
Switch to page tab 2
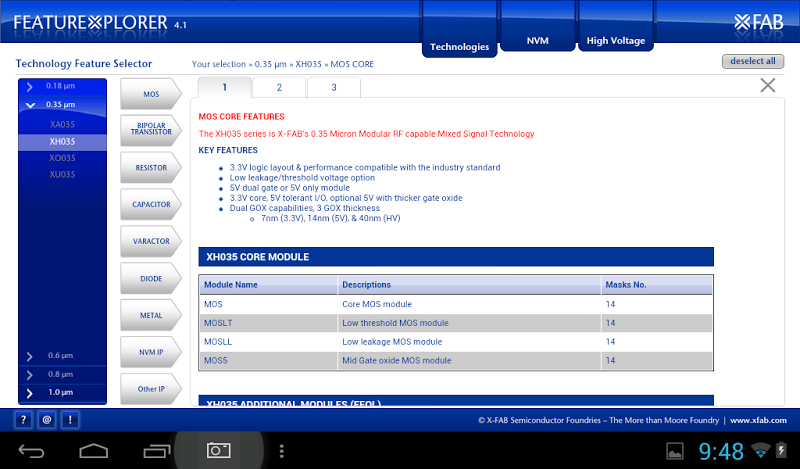(279, 87)
